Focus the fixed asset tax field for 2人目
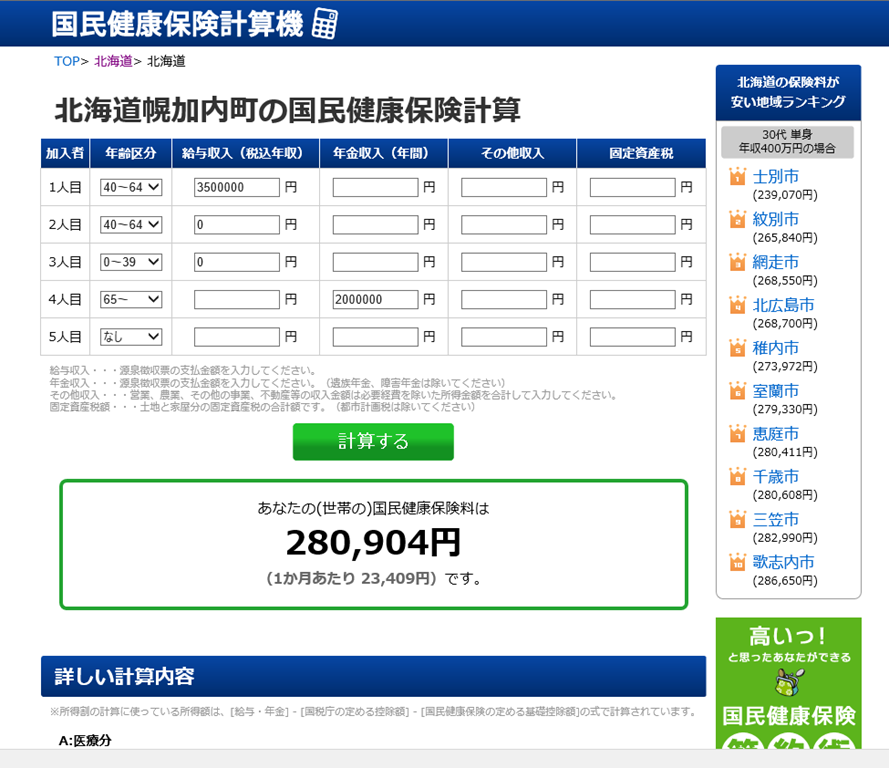889x768 pixels. tap(632, 225)
